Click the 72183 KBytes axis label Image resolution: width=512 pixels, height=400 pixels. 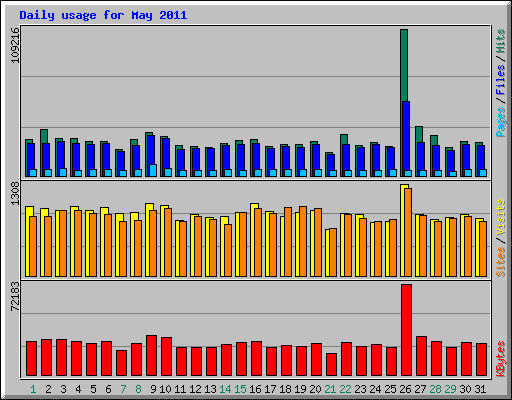coord(15,296)
